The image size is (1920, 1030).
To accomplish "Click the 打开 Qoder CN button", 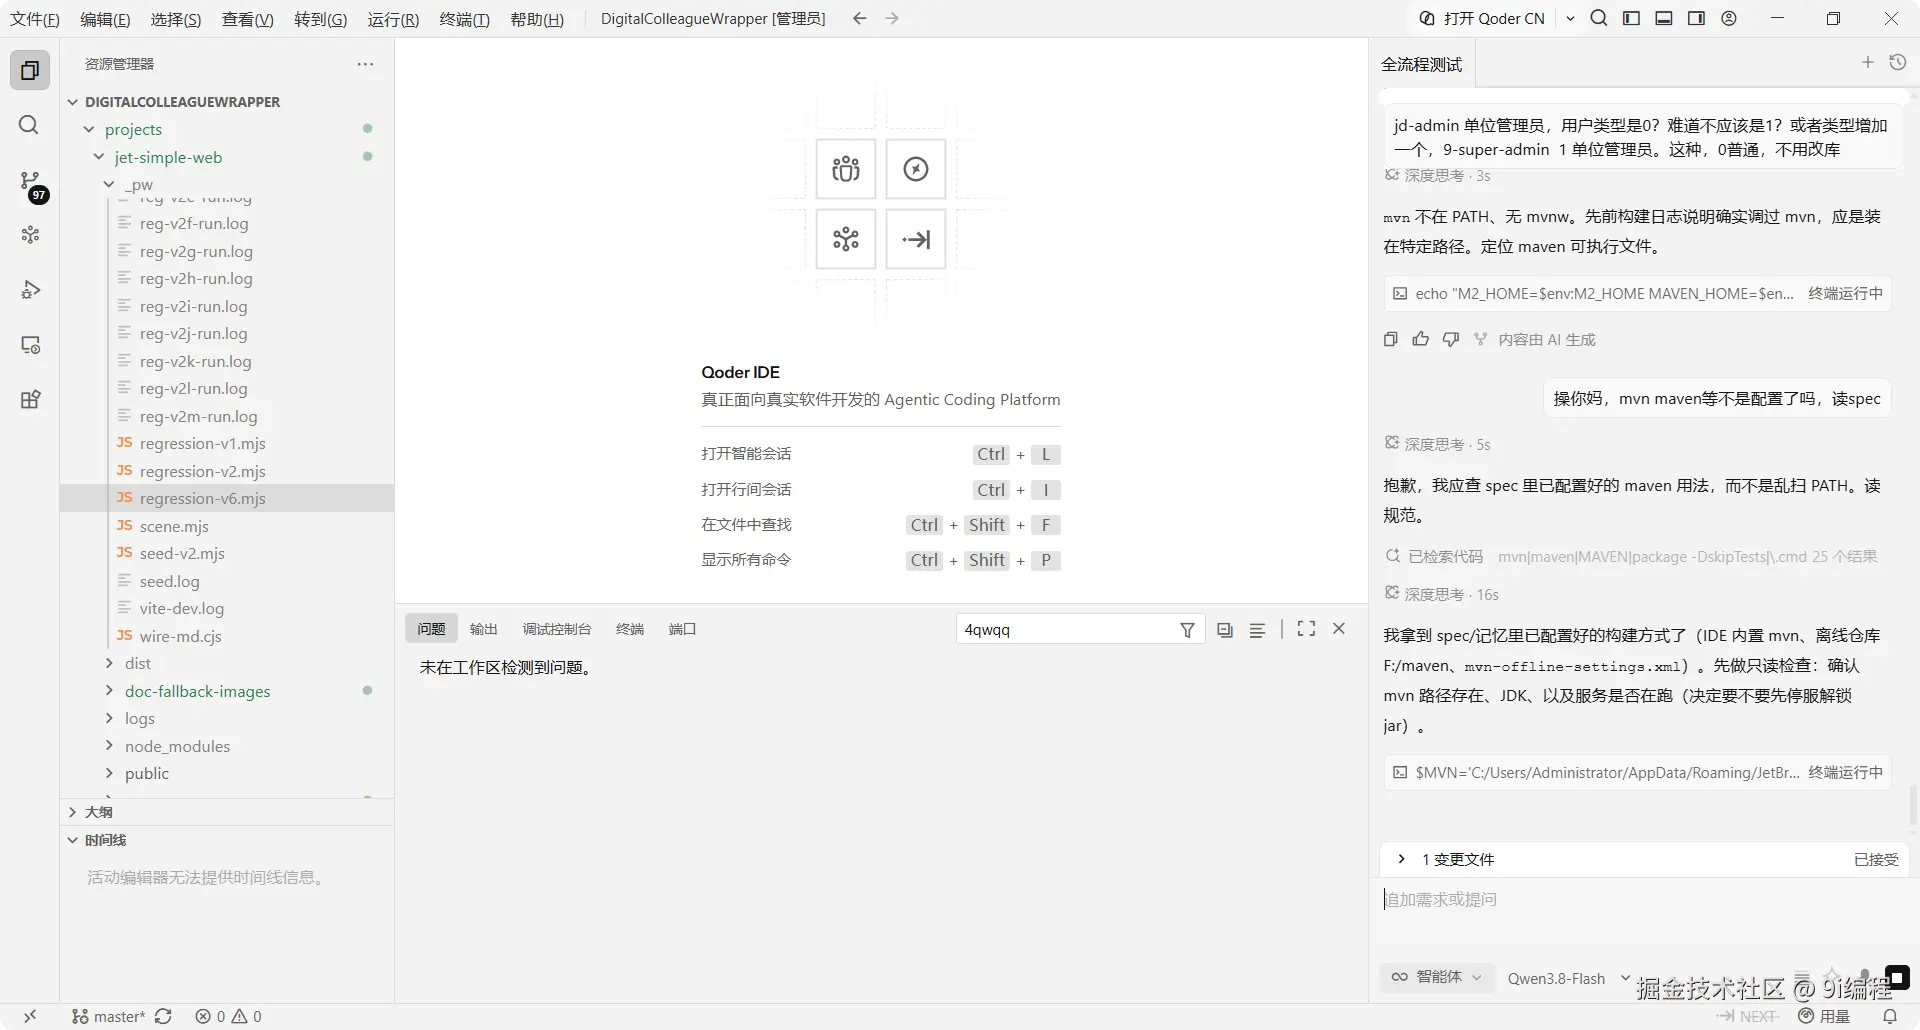I will (x=1482, y=18).
